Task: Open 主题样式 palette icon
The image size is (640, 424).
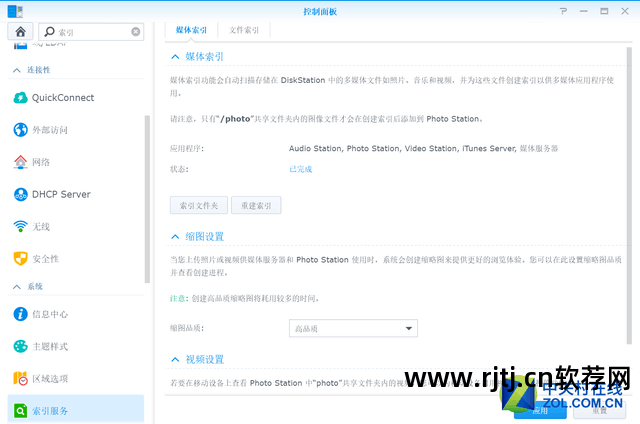Action: click(x=20, y=346)
